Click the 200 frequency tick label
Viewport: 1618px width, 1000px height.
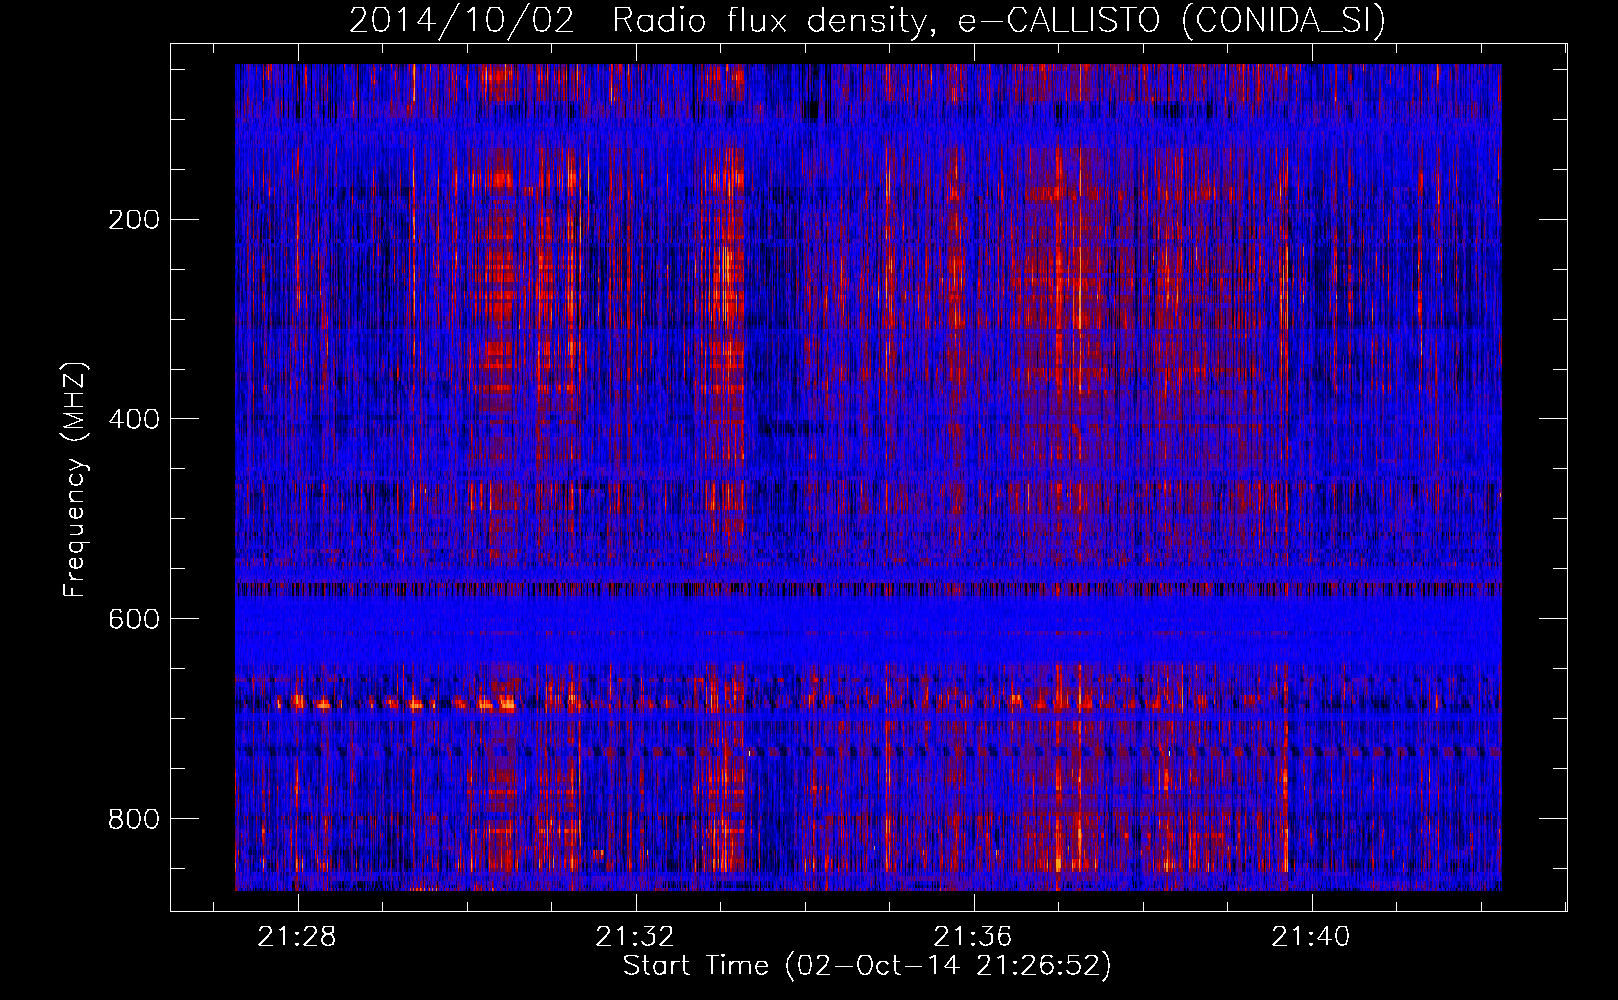coord(134,220)
